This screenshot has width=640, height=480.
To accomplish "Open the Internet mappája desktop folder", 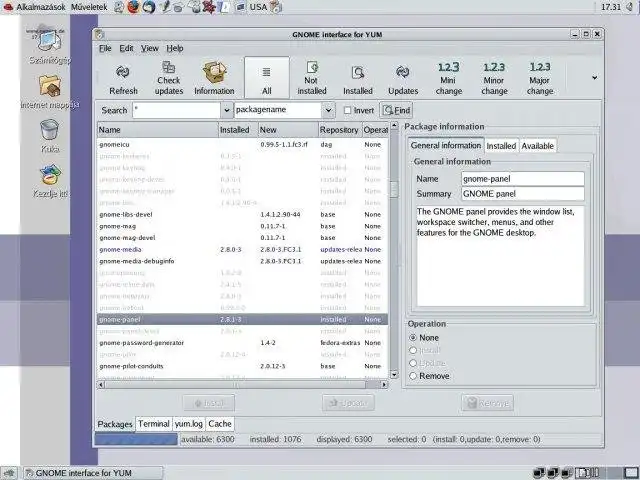I will click(50, 92).
